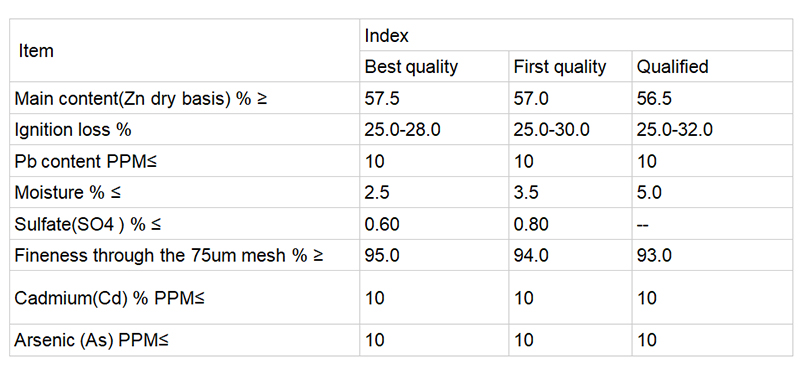Select the 3.5 moisture value
Screen dimensions: 800x369
[x=570, y=192]
